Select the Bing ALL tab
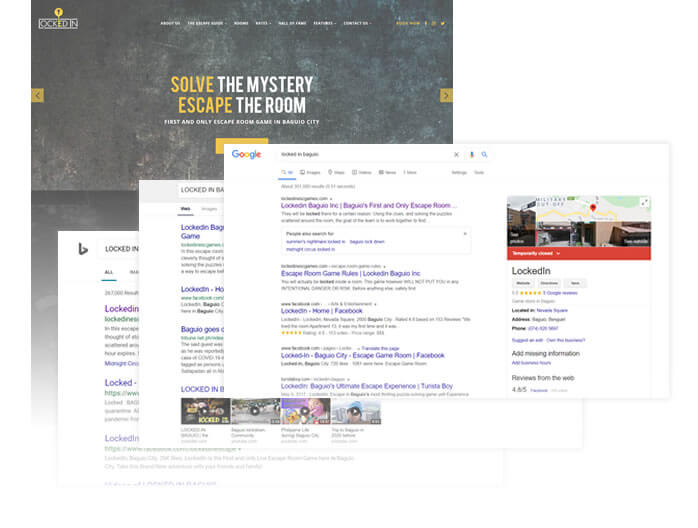698x528 pixels. coord(109,272)
